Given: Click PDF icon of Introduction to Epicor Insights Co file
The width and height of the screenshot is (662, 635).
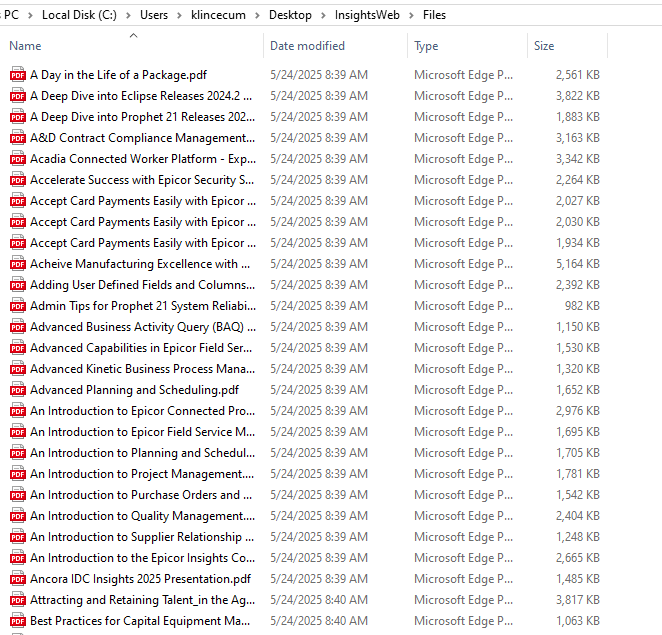Looking at the screenshot, I should [x=18, y=558].
